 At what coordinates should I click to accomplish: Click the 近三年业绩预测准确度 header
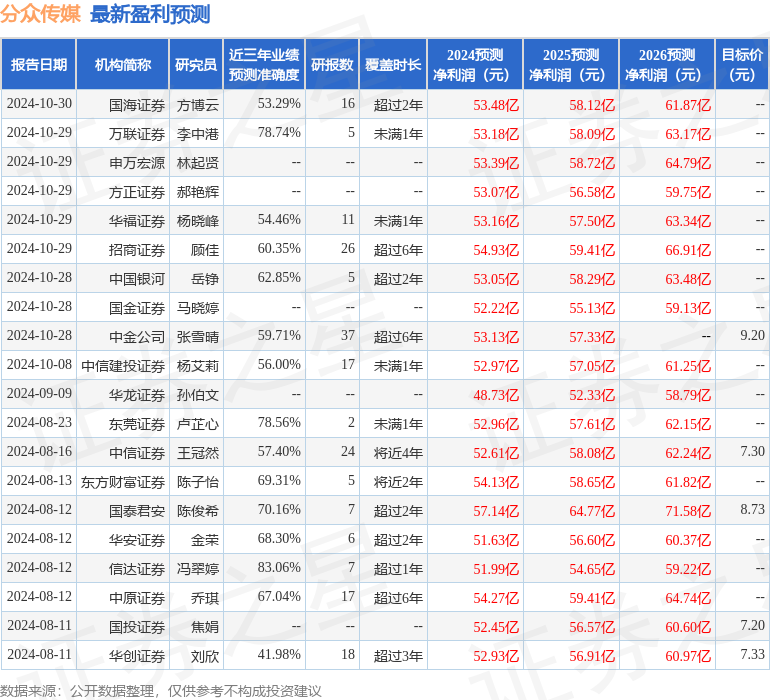click(x=264, y=65)
